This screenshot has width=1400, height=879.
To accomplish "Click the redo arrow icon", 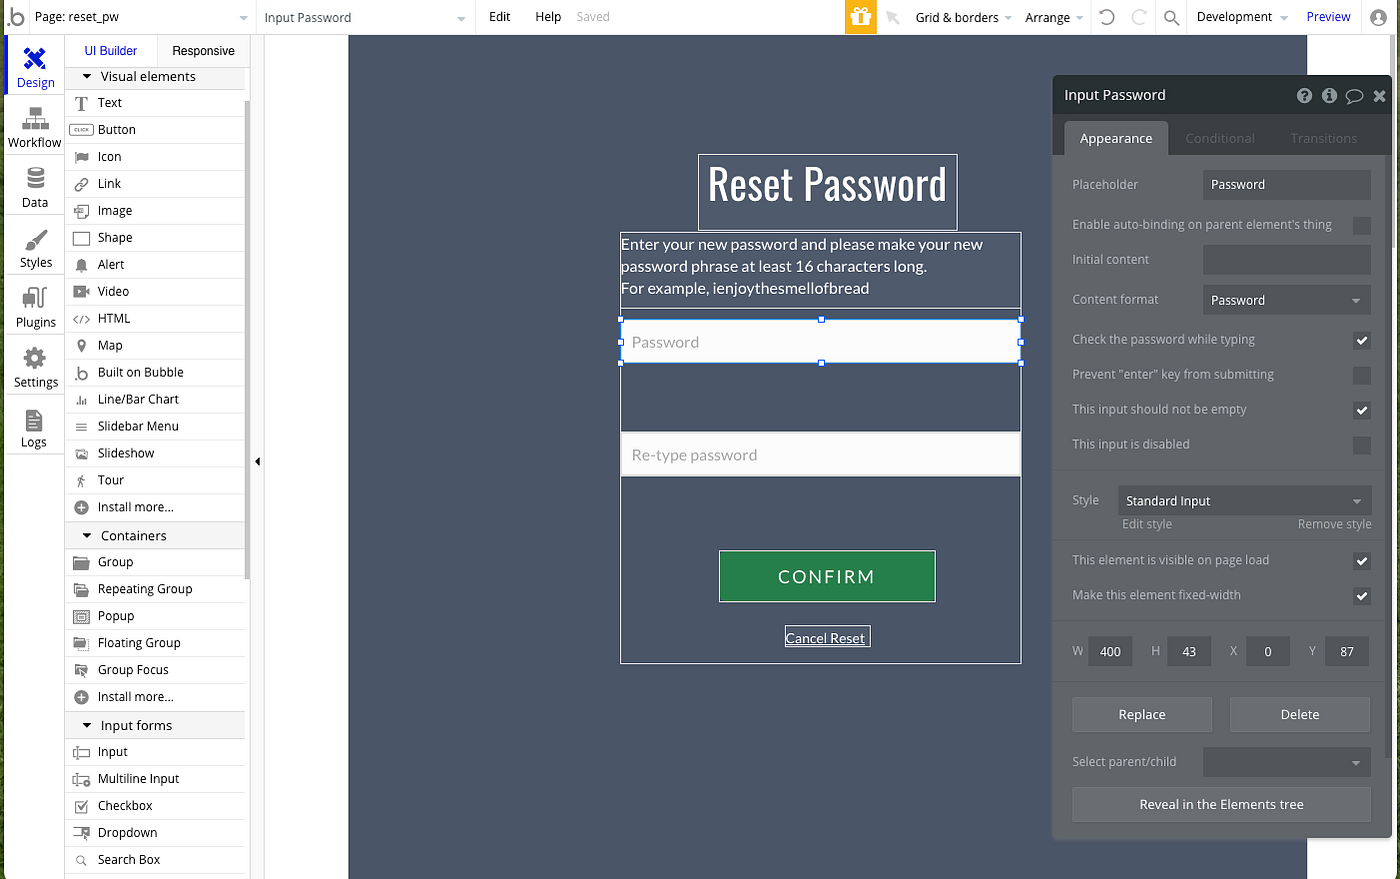I will tap(1139, 17).
